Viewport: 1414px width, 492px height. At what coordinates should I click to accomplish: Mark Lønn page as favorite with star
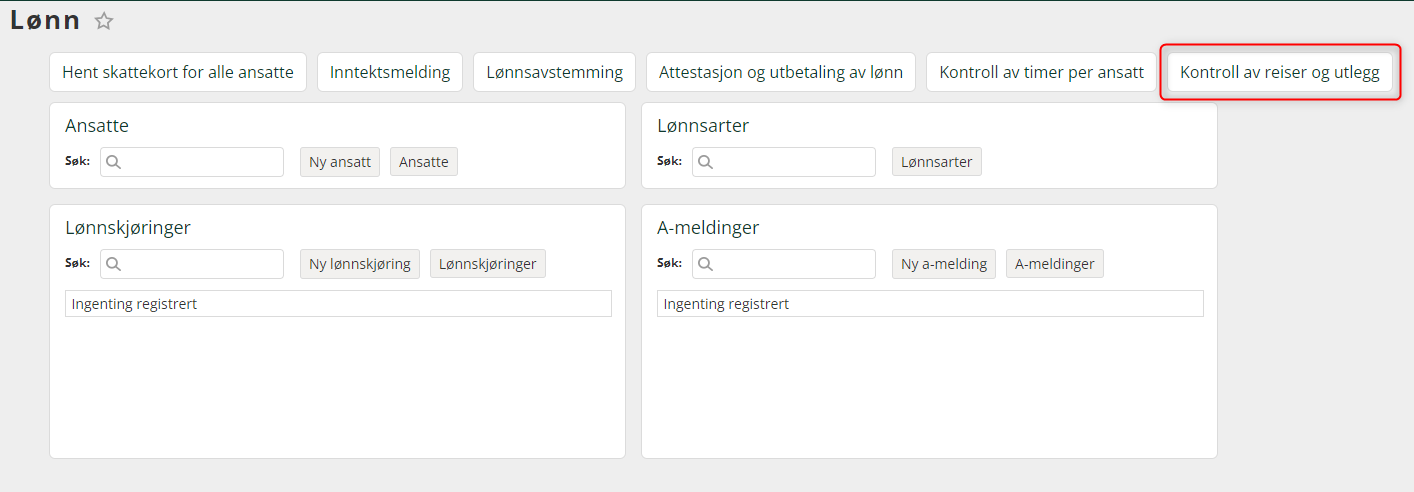coord(104,21)
